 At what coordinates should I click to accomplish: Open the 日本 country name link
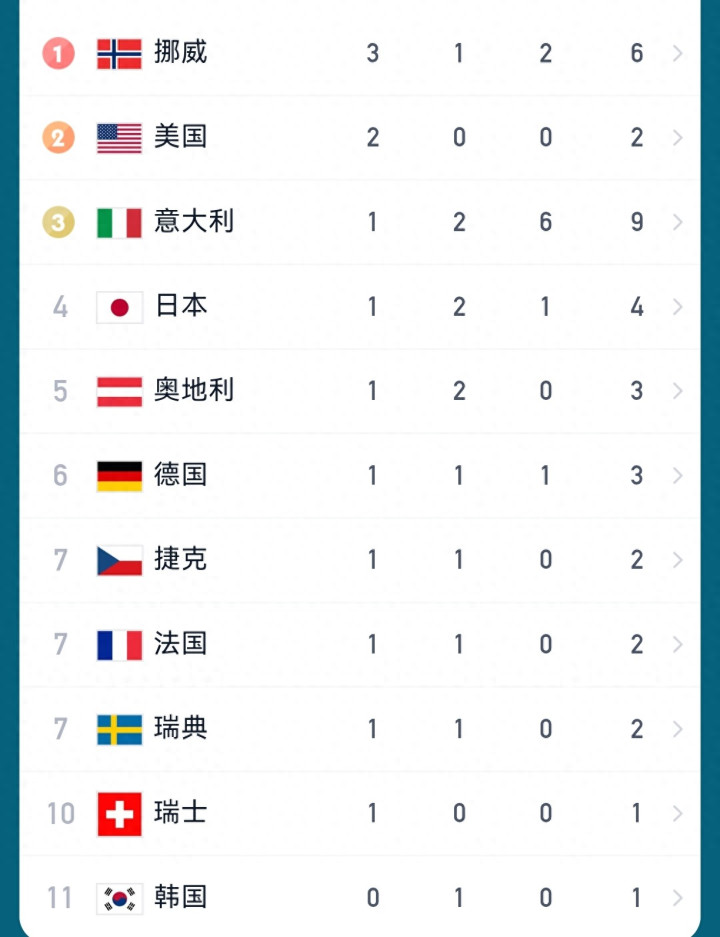click(181, 306)
